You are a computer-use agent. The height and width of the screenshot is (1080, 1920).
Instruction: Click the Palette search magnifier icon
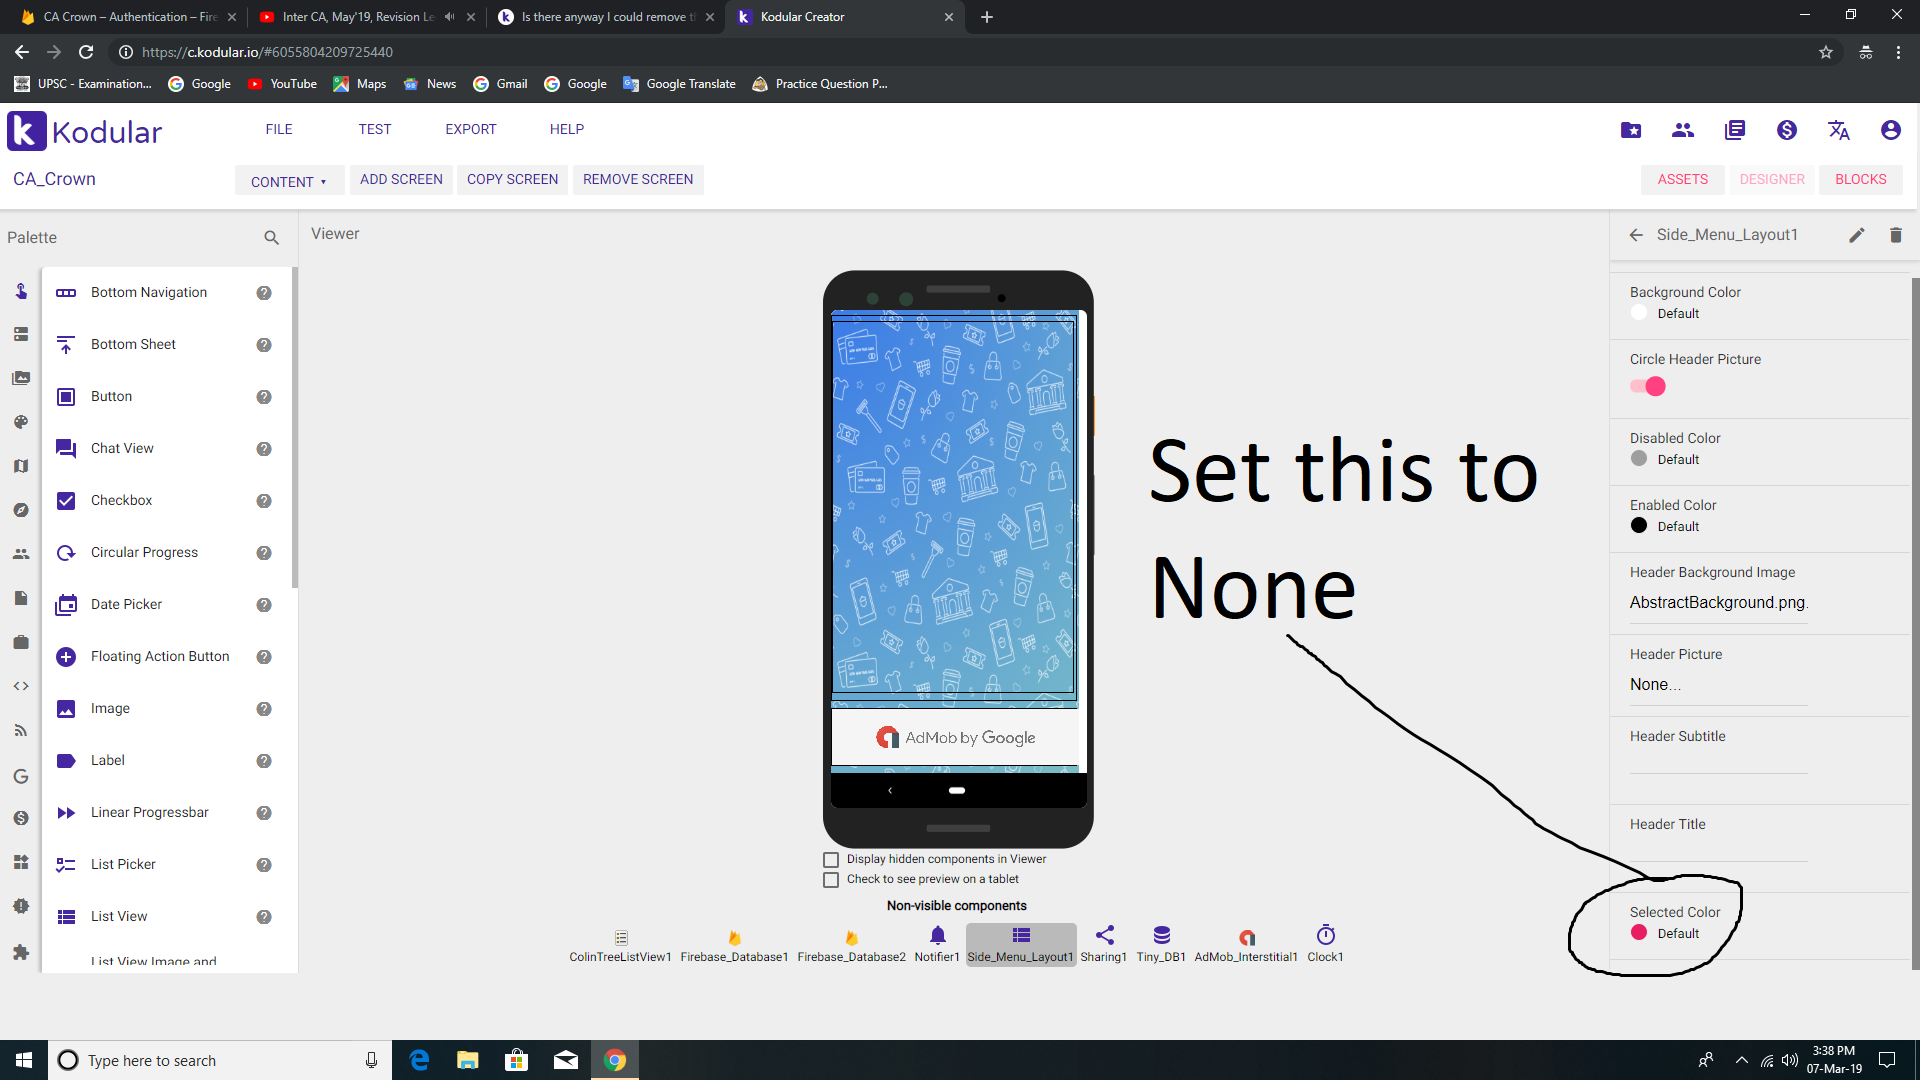[271, 238]
